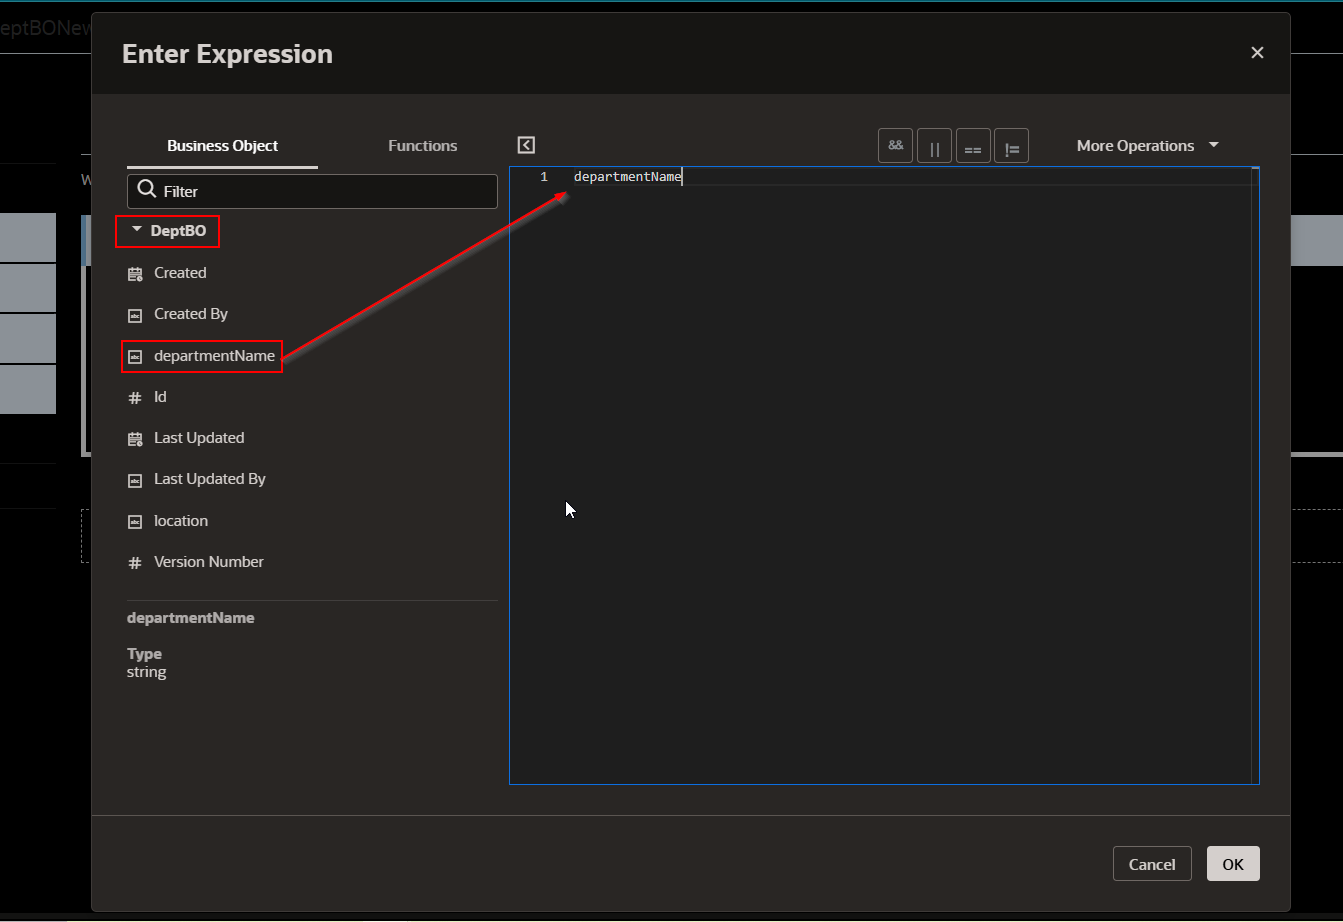
Task: Click the departmentName heading in details pane
Action: click(x=191, y=618)
